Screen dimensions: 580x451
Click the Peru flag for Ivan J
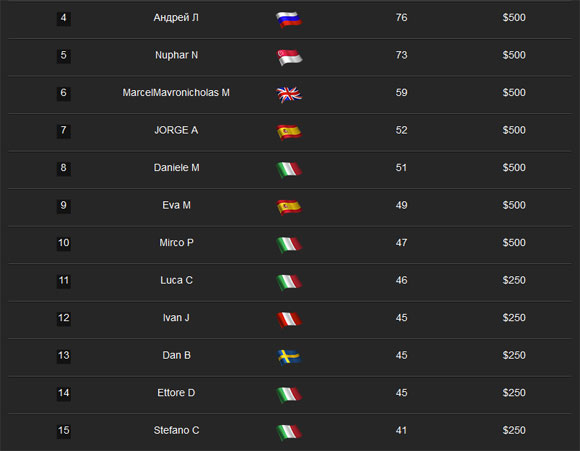(x=289, y=320)
